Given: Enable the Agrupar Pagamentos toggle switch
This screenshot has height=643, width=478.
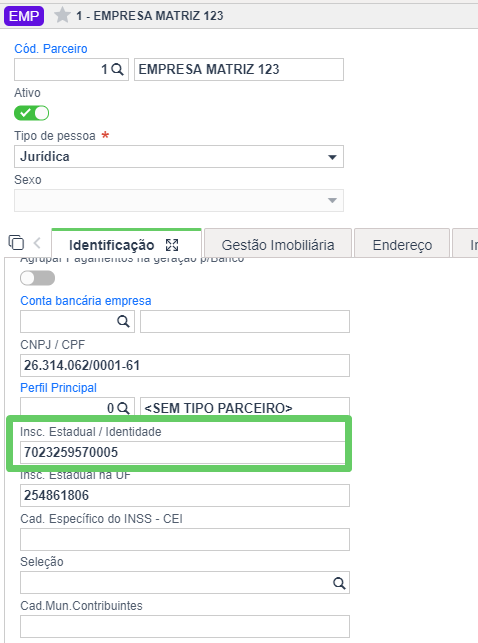Looking at the screenshot, I should 37,278.
